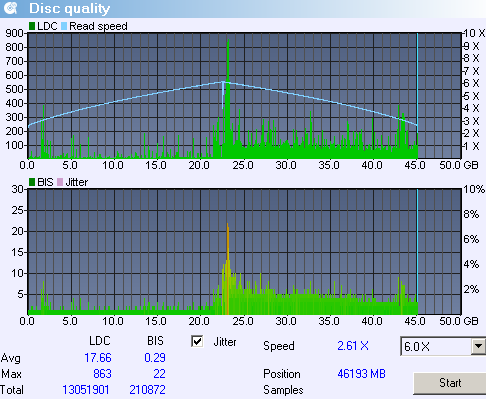
Task: Click the LDC average value 17.66
Action: pos(98,358)
